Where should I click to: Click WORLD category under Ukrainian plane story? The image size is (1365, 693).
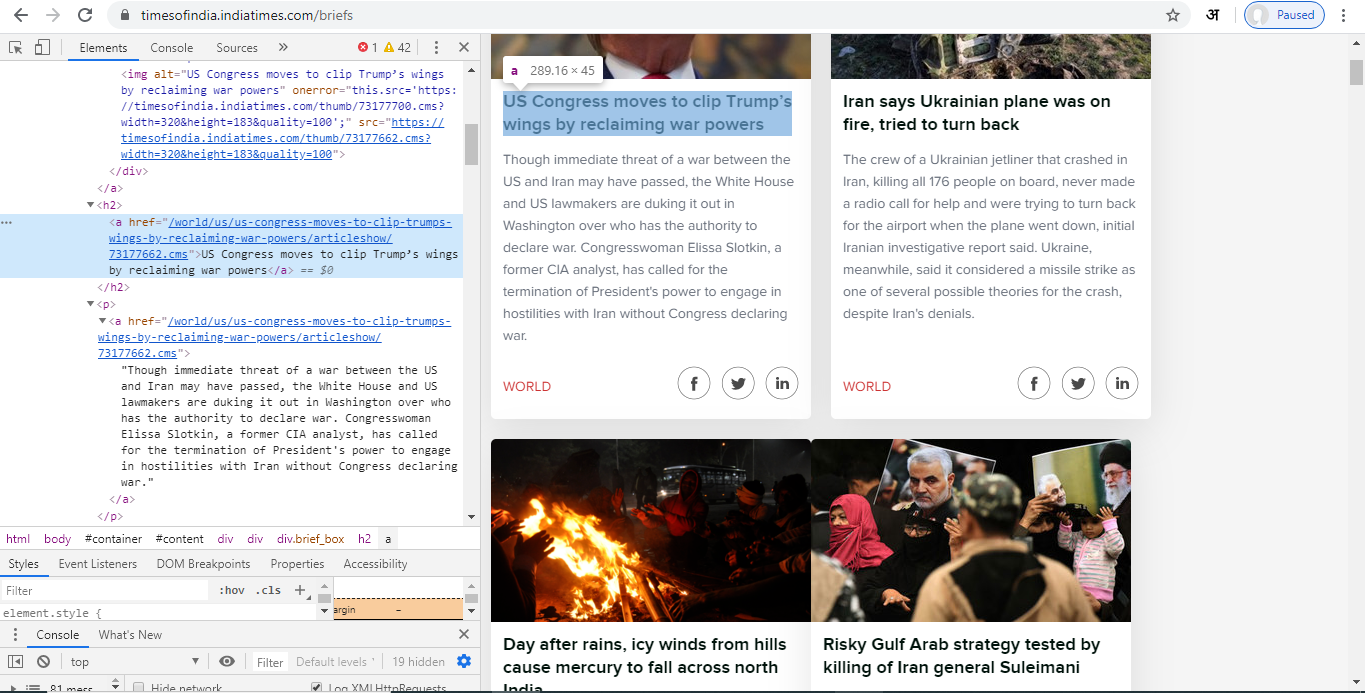867,386
